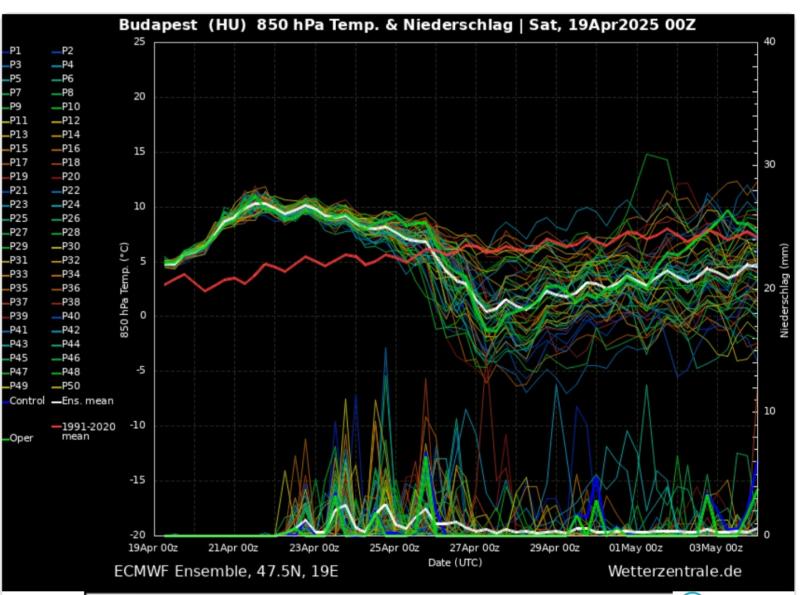Pick the "P40" legend label
The image size is (800, 595).
coord(66,316)
